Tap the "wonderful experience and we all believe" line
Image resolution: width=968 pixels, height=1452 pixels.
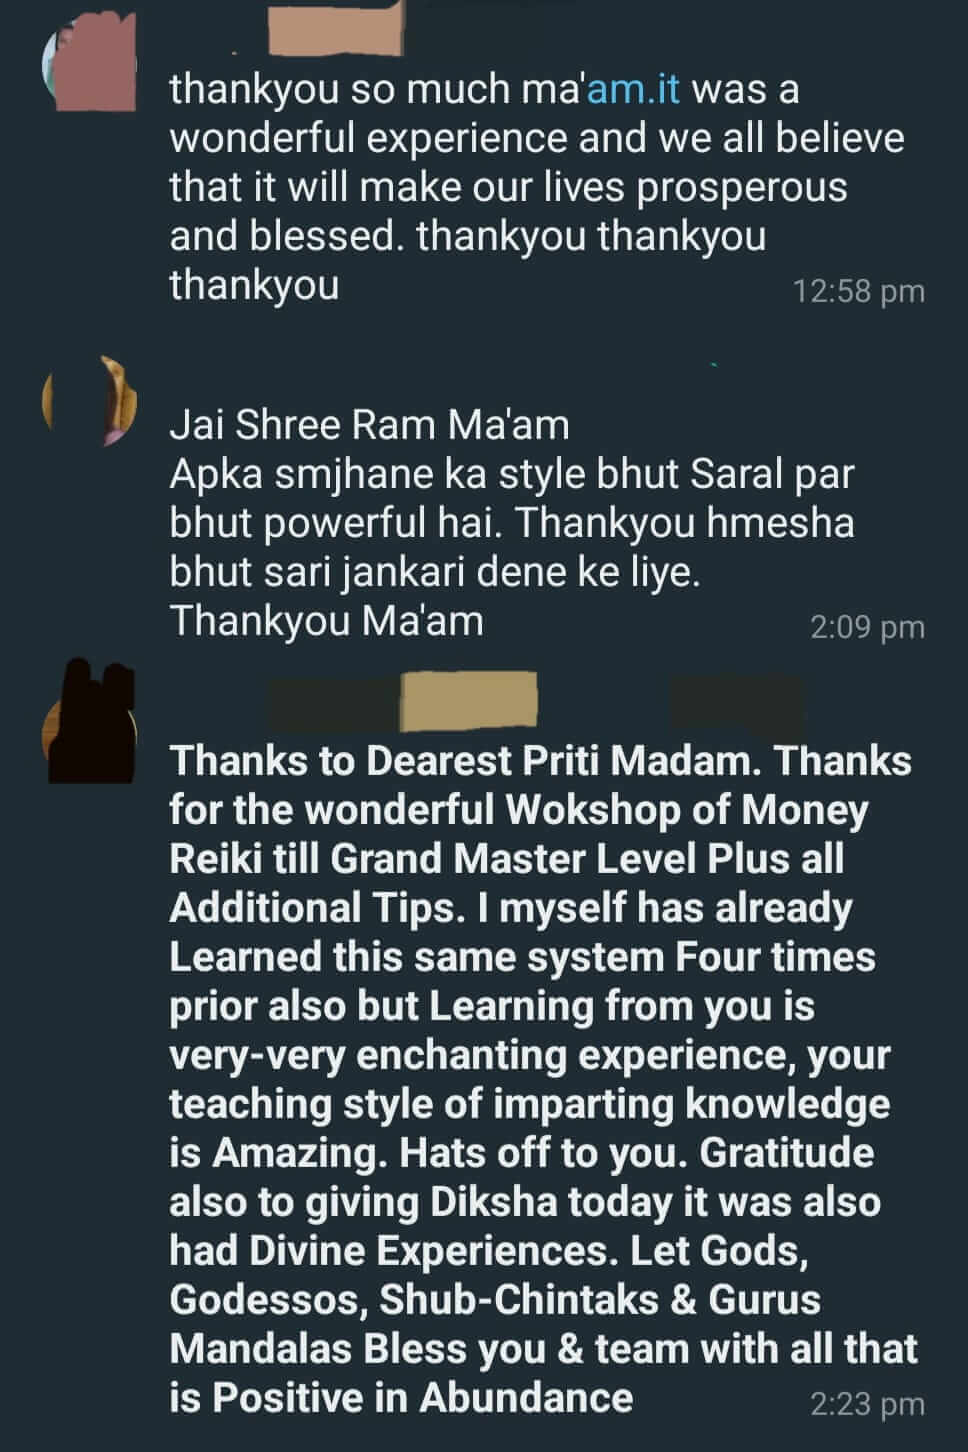coord(536,138)
